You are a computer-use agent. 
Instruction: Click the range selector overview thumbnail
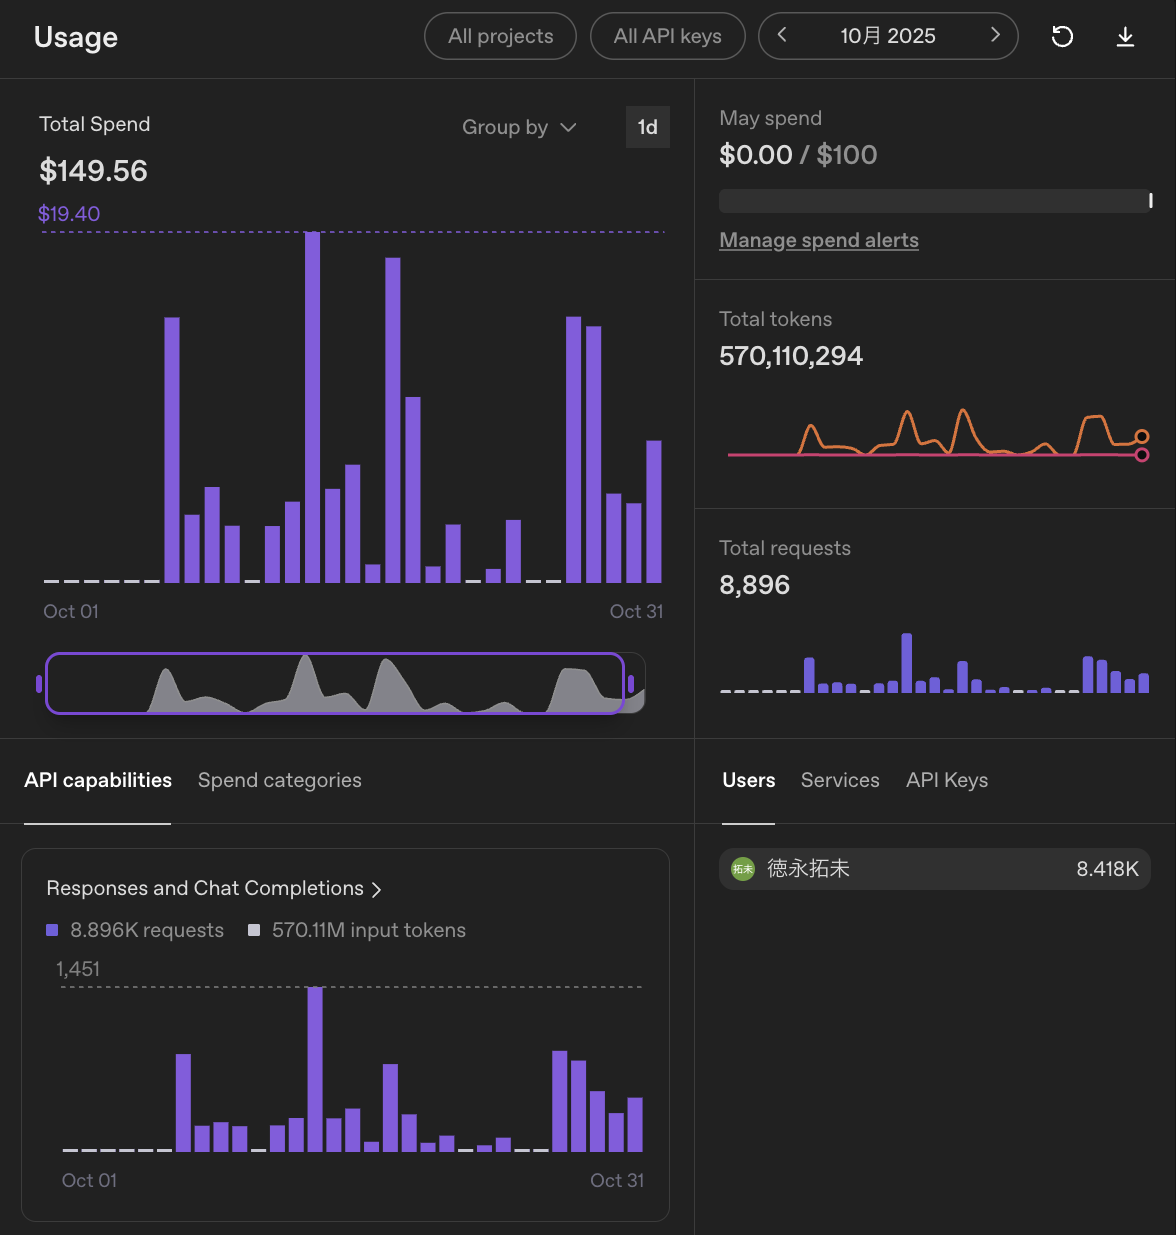(345, 683)
